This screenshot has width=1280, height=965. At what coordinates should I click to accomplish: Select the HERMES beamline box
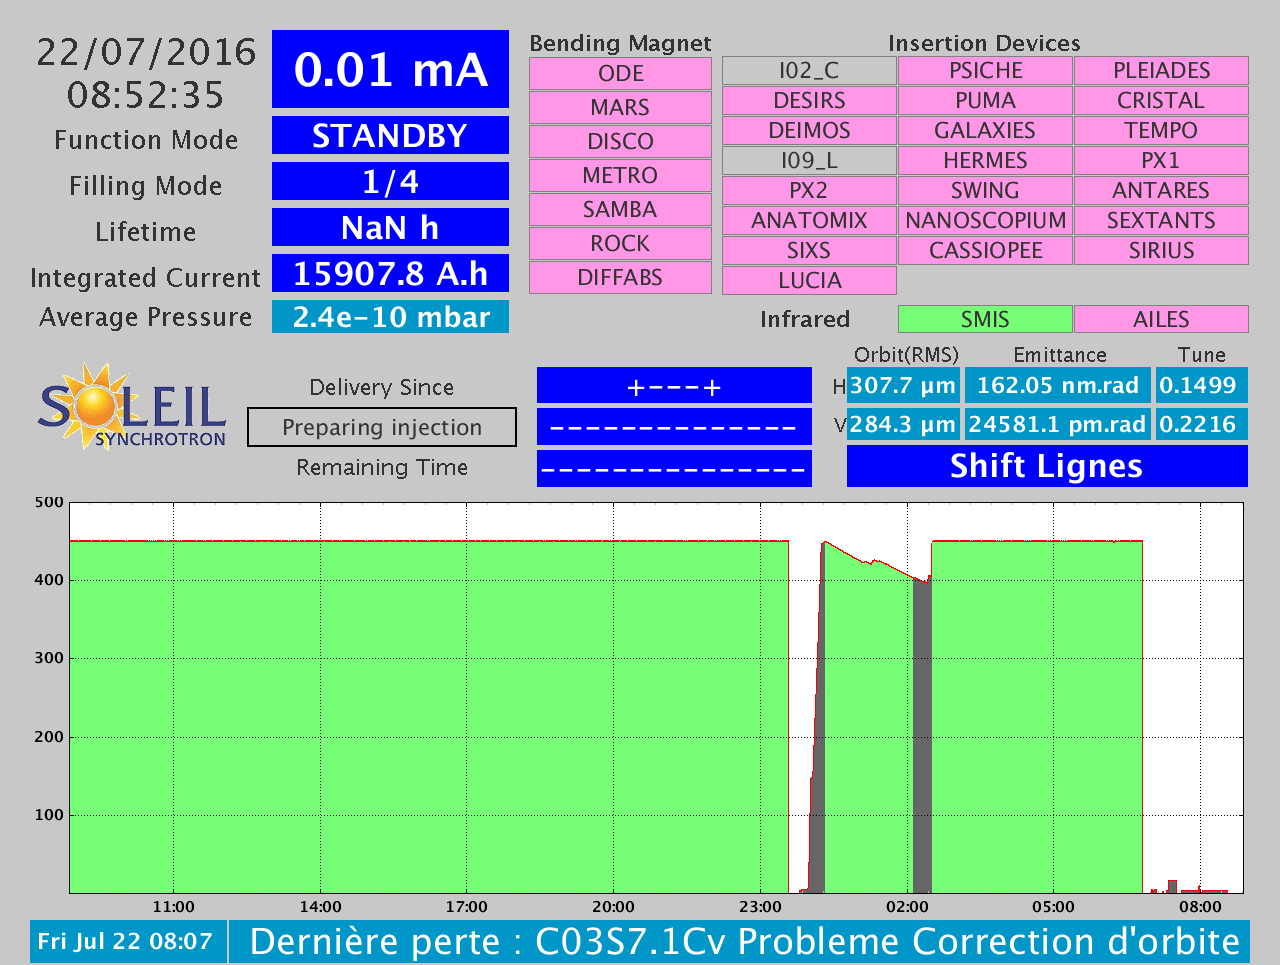[x=985, y=161]
